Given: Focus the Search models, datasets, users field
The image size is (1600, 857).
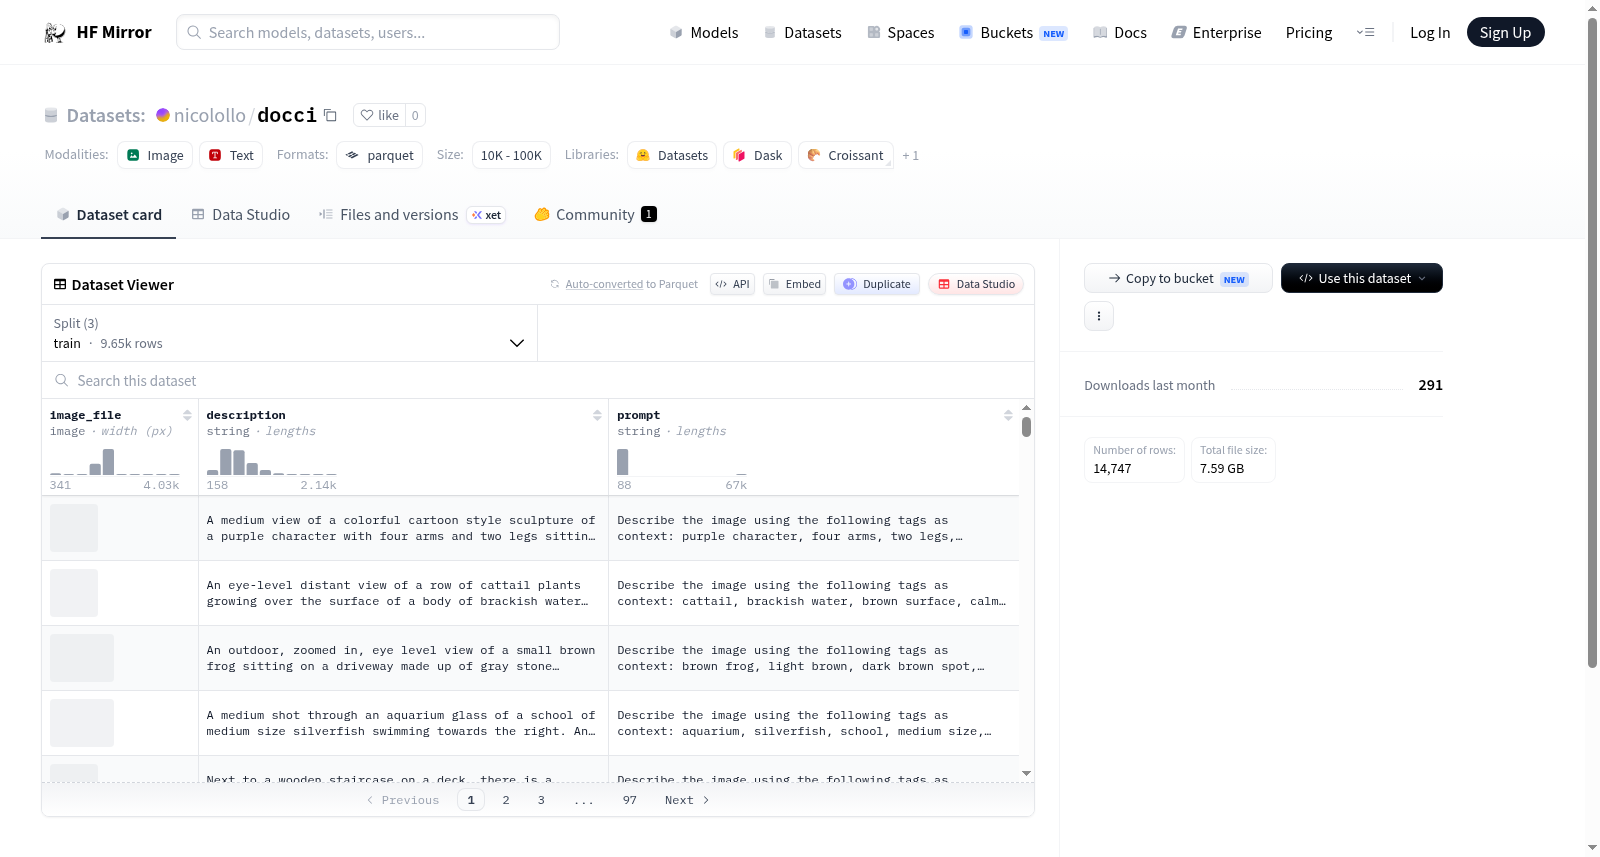Looking at the screenshot, I should tap(368, 32).
